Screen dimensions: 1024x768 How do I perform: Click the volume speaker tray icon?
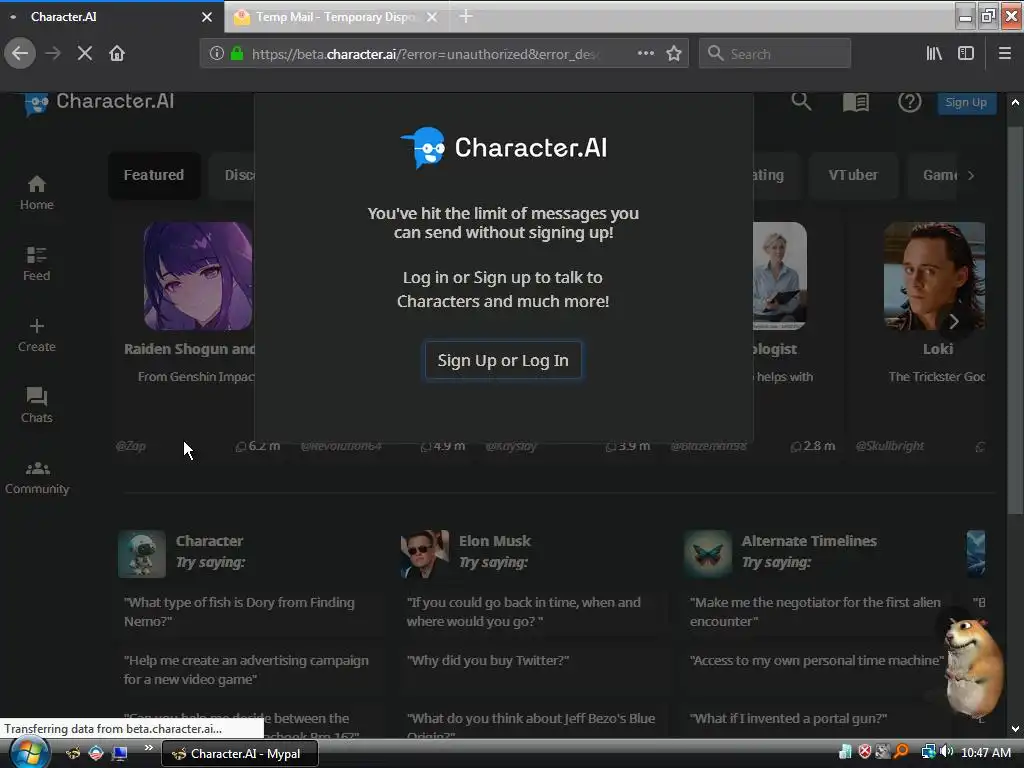(x=946, y=752)
